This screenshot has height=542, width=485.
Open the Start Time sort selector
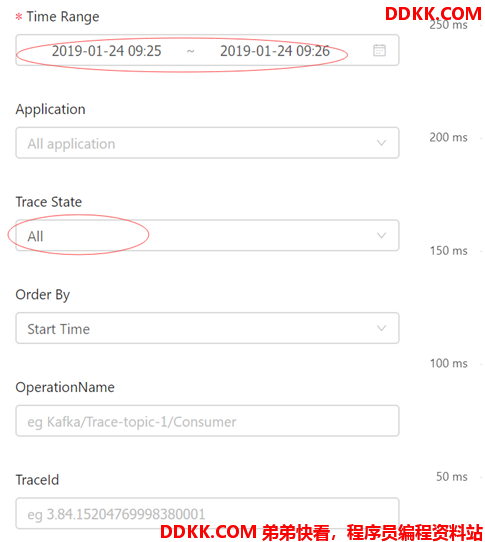[x=207, y=328]
